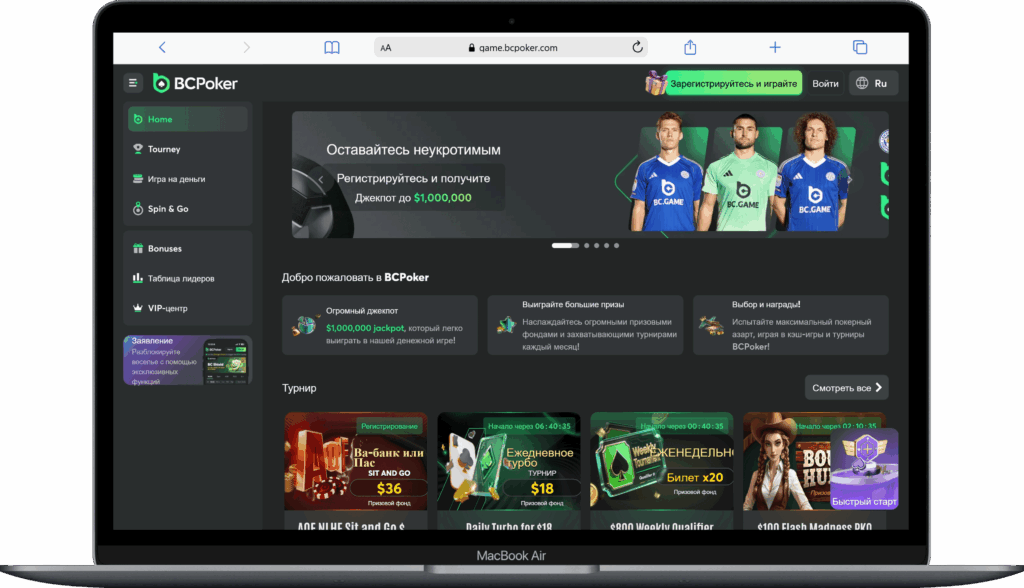Viewport: 1024px width, 588px height.
Task: Click the BCPoker logo
Action: click(196, 83)
